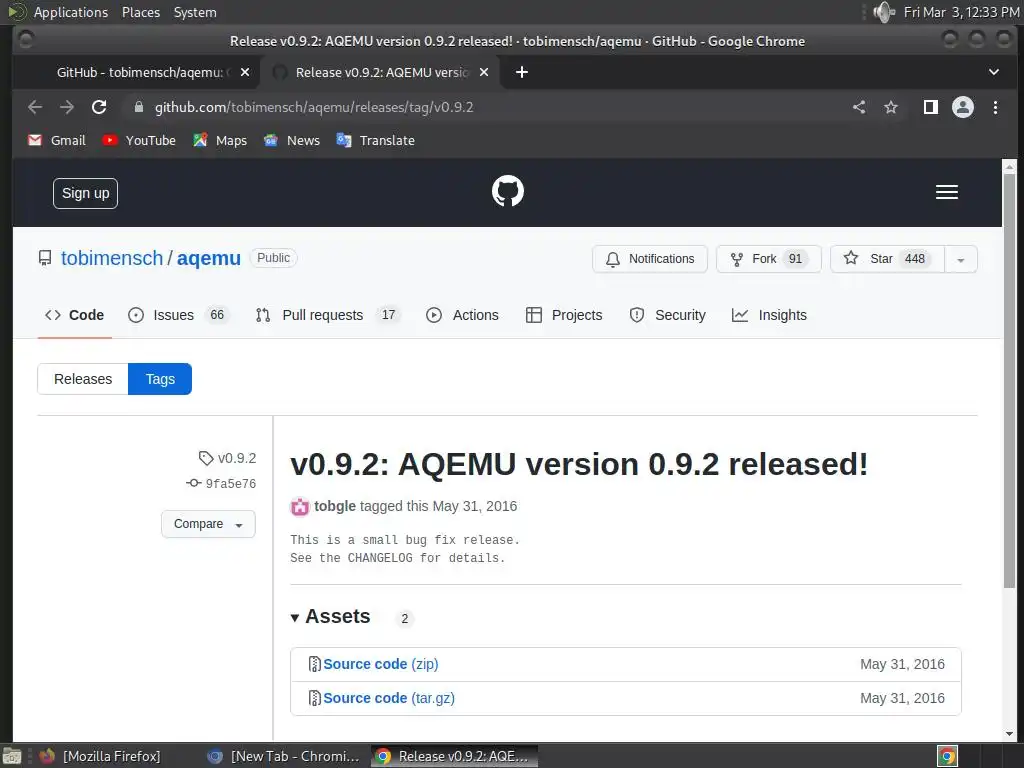The height and width of the screenshot is (768, 1024).
Task: Open the aqemu repository link
Action: point(209,258)
